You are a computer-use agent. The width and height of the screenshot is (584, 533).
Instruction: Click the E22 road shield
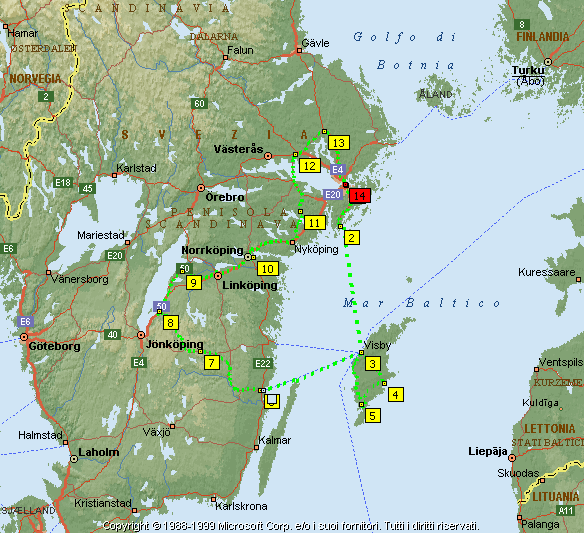[x=263, y=364]
